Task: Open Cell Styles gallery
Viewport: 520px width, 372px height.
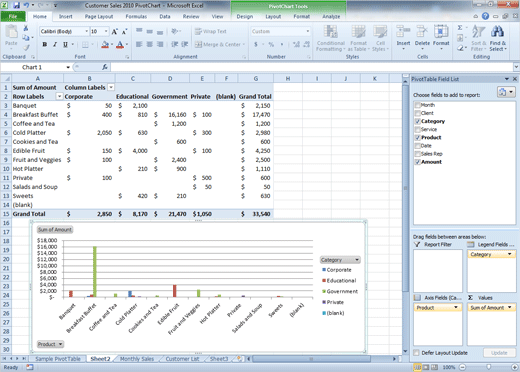Action: tap(380, 38)
